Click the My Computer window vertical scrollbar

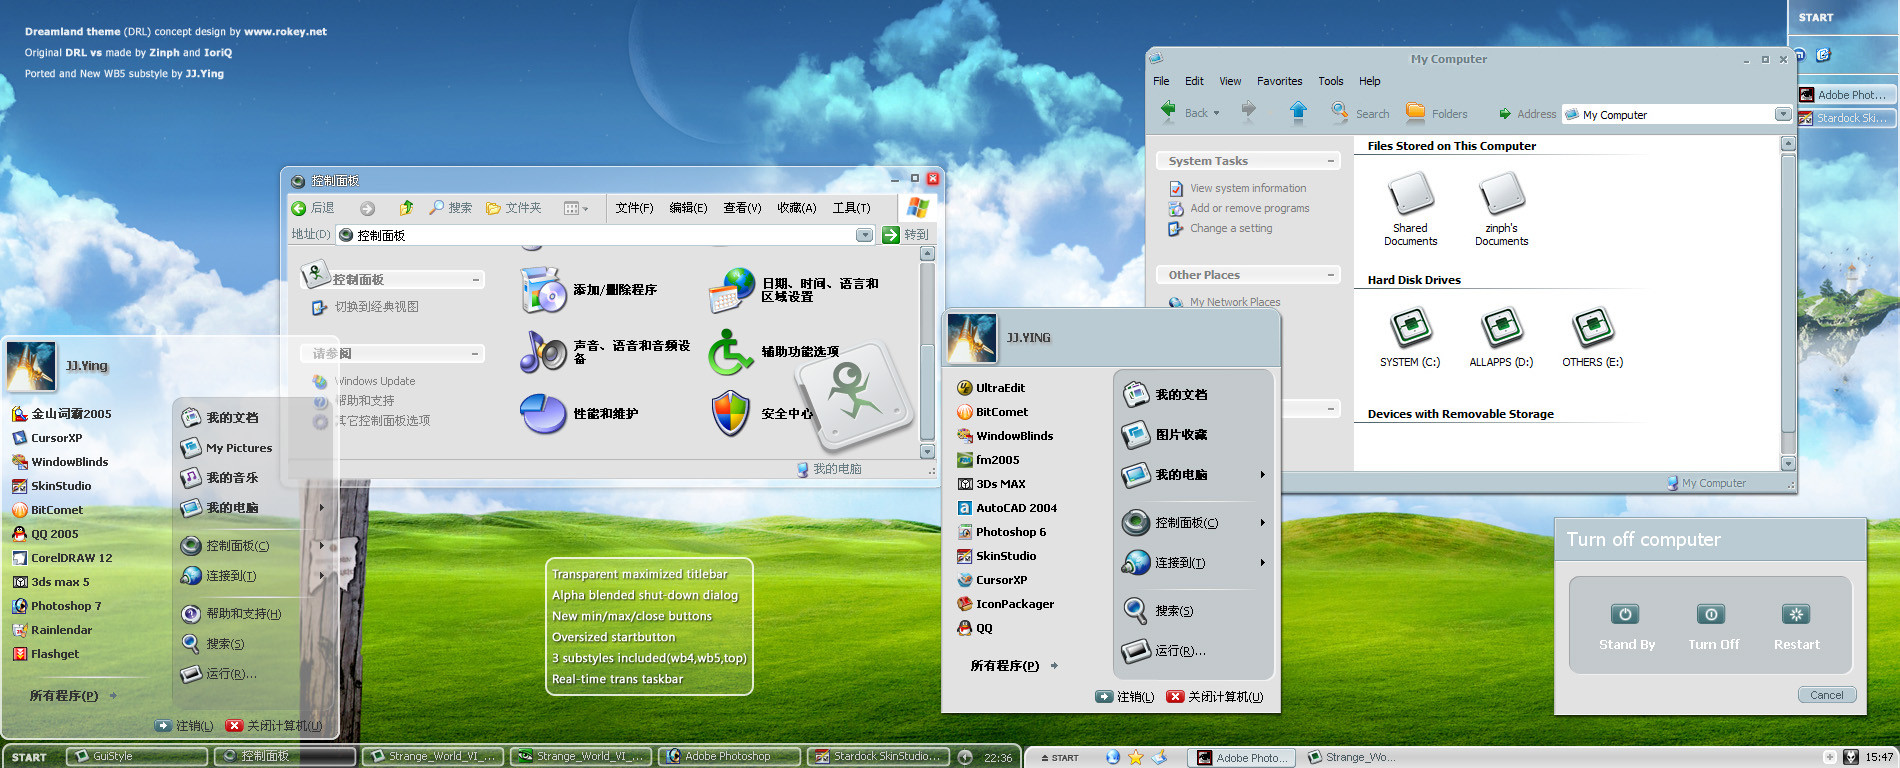point(1789,304)
